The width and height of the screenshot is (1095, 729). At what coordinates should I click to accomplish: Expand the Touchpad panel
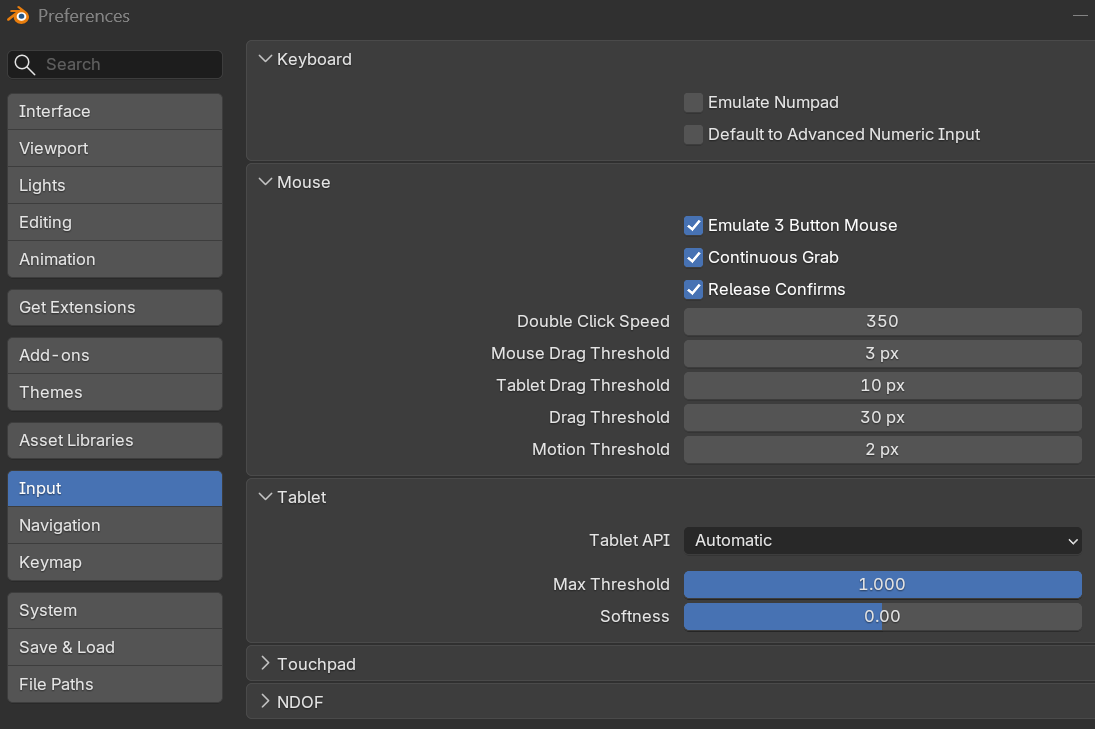(265, 664)
